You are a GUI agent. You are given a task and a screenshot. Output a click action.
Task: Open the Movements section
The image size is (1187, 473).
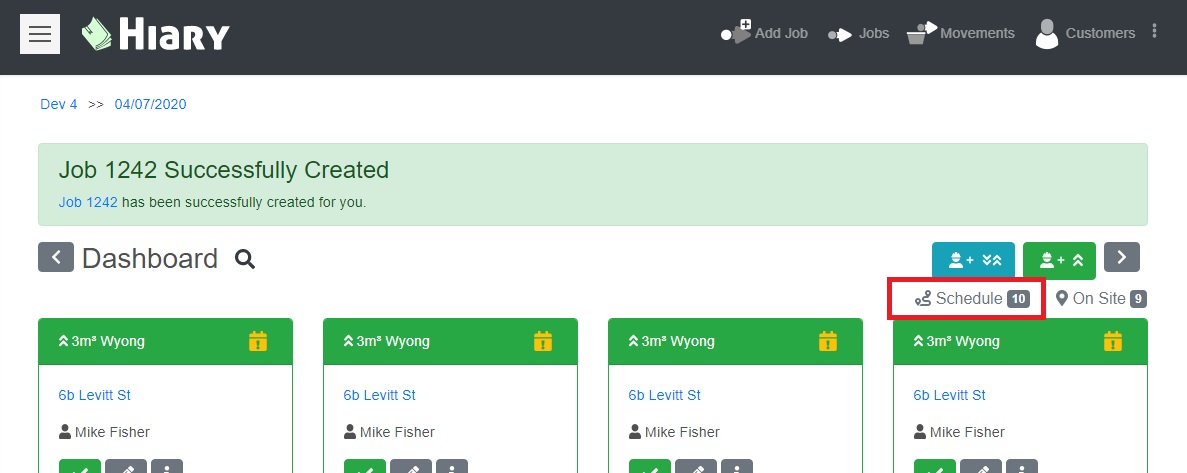point(961,33)
